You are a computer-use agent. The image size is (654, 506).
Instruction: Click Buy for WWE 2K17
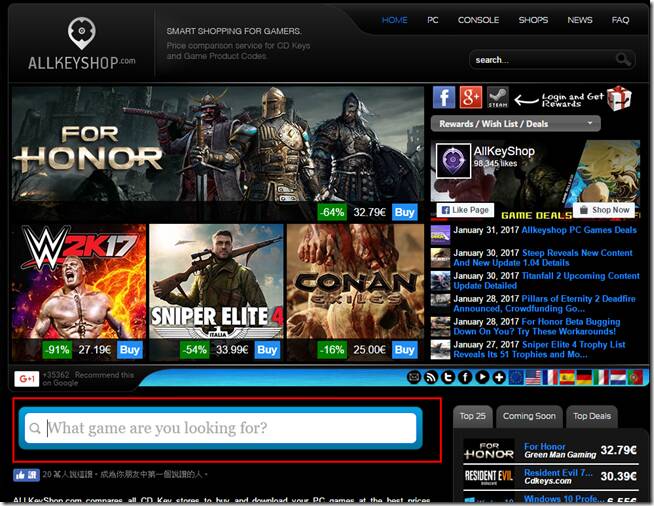click(130, 350)
